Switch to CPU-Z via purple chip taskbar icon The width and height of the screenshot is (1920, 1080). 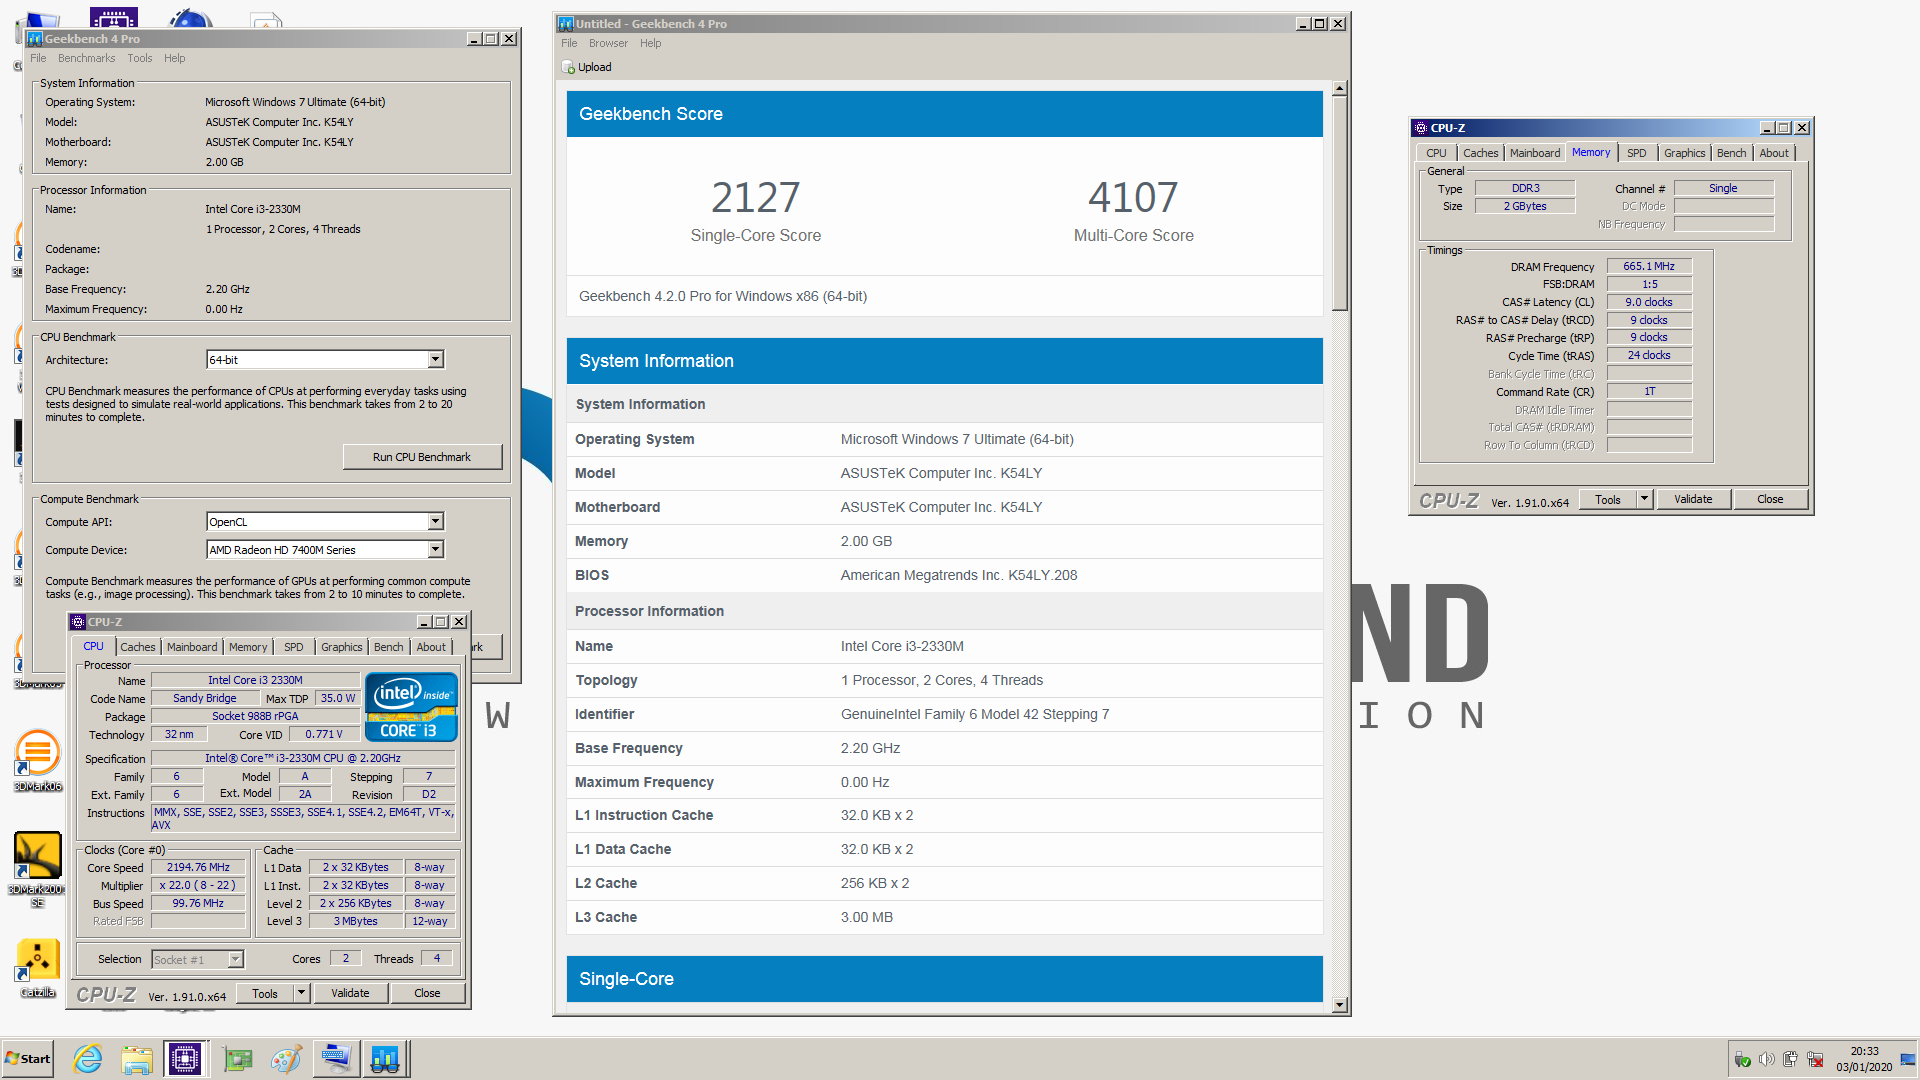coord(185,1059)
